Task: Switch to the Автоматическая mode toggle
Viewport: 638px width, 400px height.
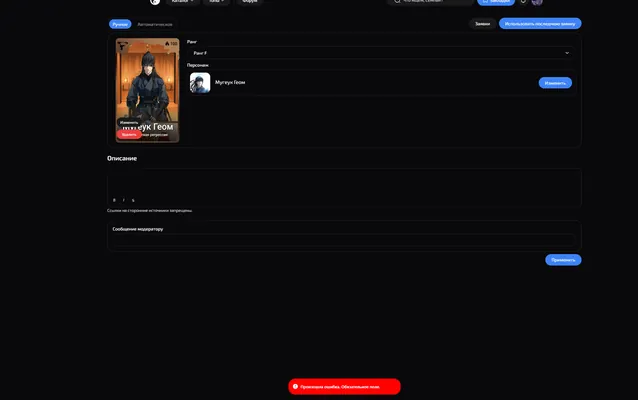Action: point(155,24)
